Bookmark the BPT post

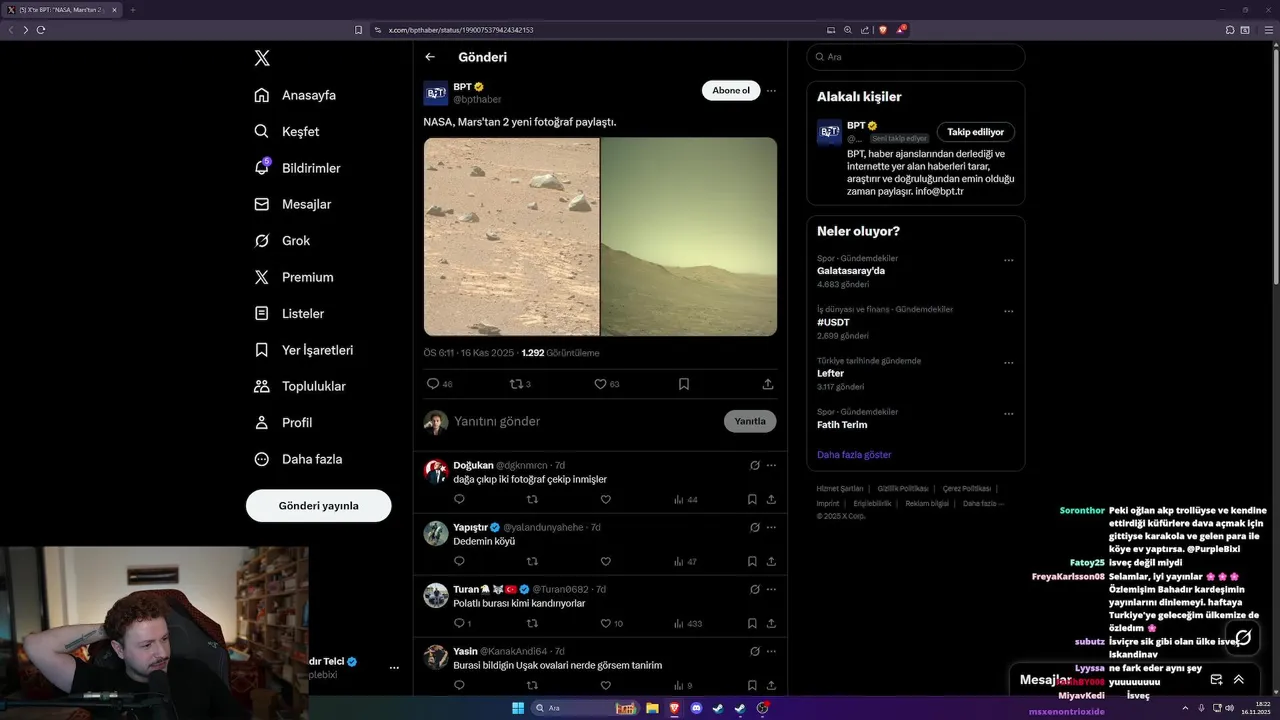684,384
